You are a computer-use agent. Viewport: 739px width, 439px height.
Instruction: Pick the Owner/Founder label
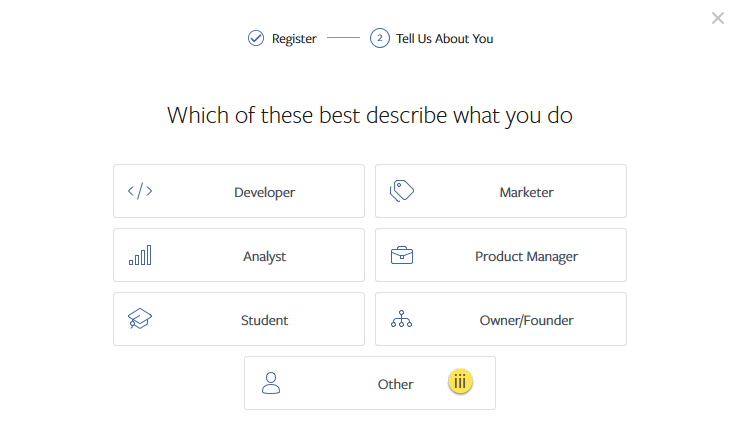click(x=526, y=320)
